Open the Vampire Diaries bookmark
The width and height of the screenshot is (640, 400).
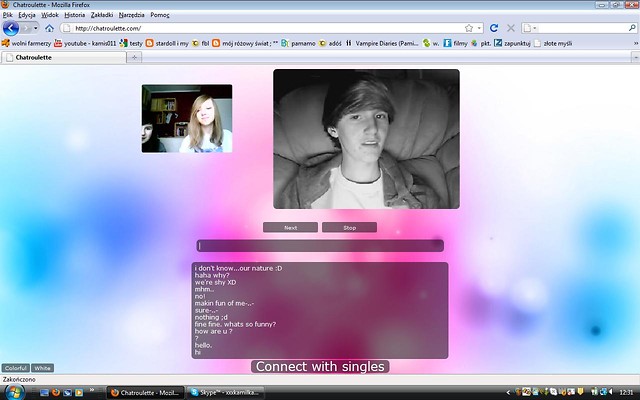click(382, 43)
